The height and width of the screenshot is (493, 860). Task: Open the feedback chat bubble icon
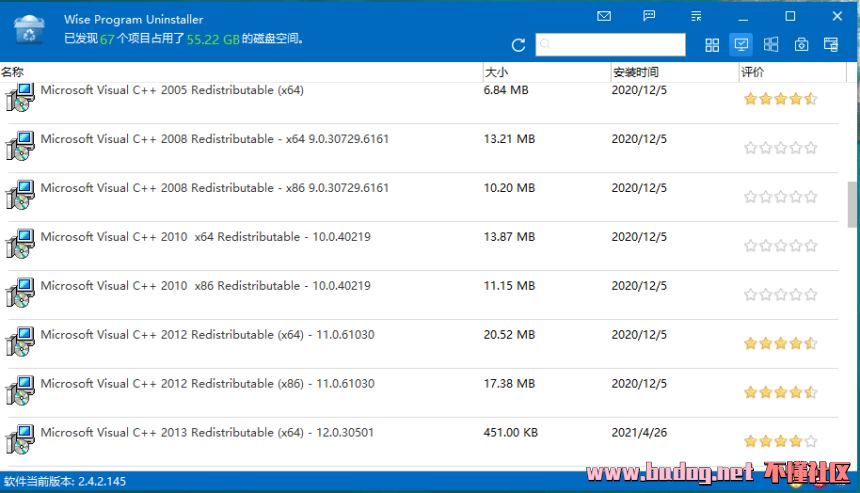[x=649, y=16]
